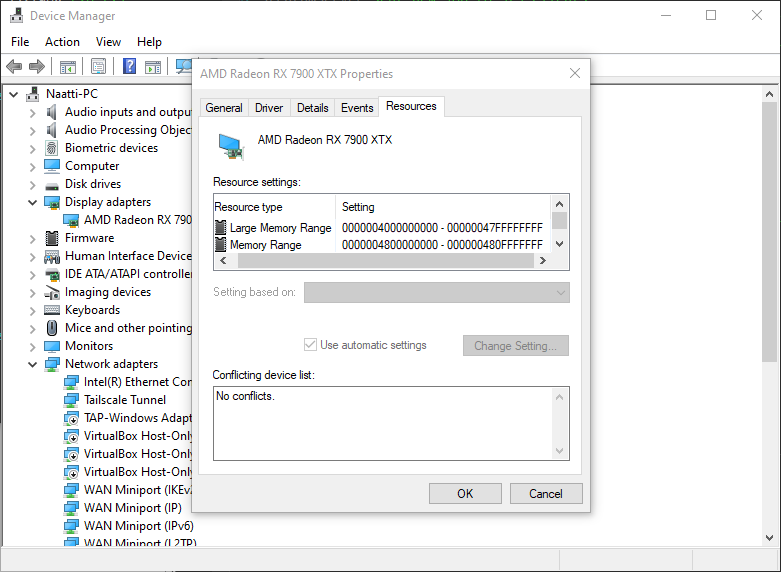Select the Resources tab
Image resolution: width=781 pixels, height=572 pixels.
411,106
